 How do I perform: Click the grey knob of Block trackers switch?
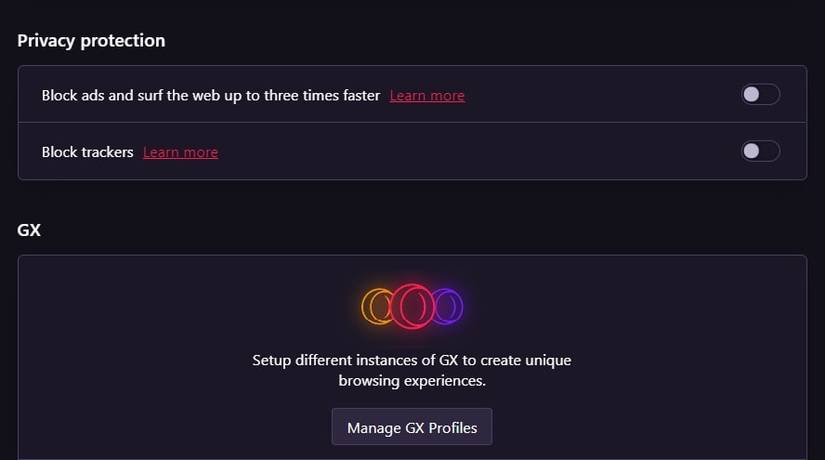click(751, 152)
